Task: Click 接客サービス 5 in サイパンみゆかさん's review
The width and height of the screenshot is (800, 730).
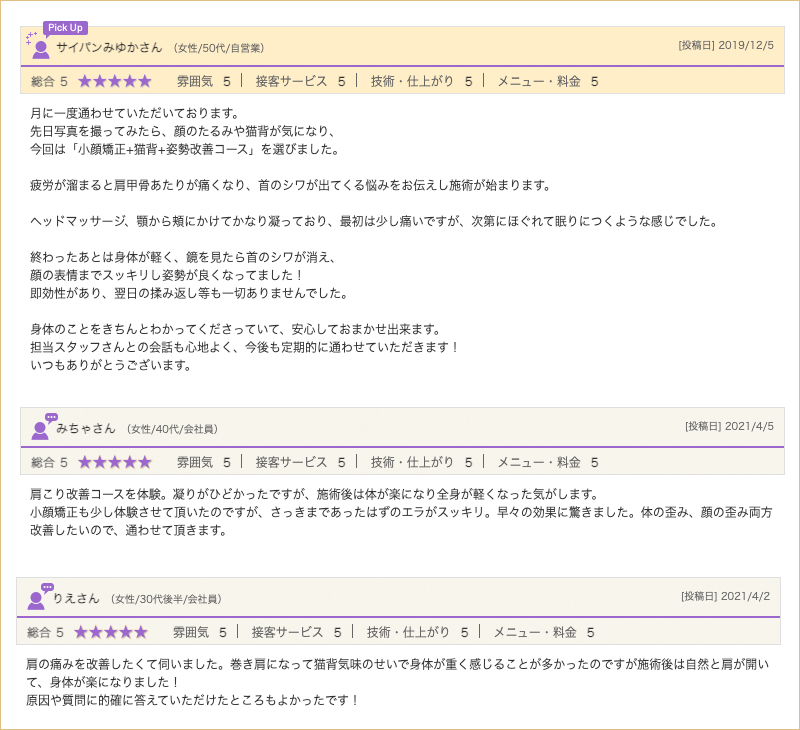Action: 301,81
